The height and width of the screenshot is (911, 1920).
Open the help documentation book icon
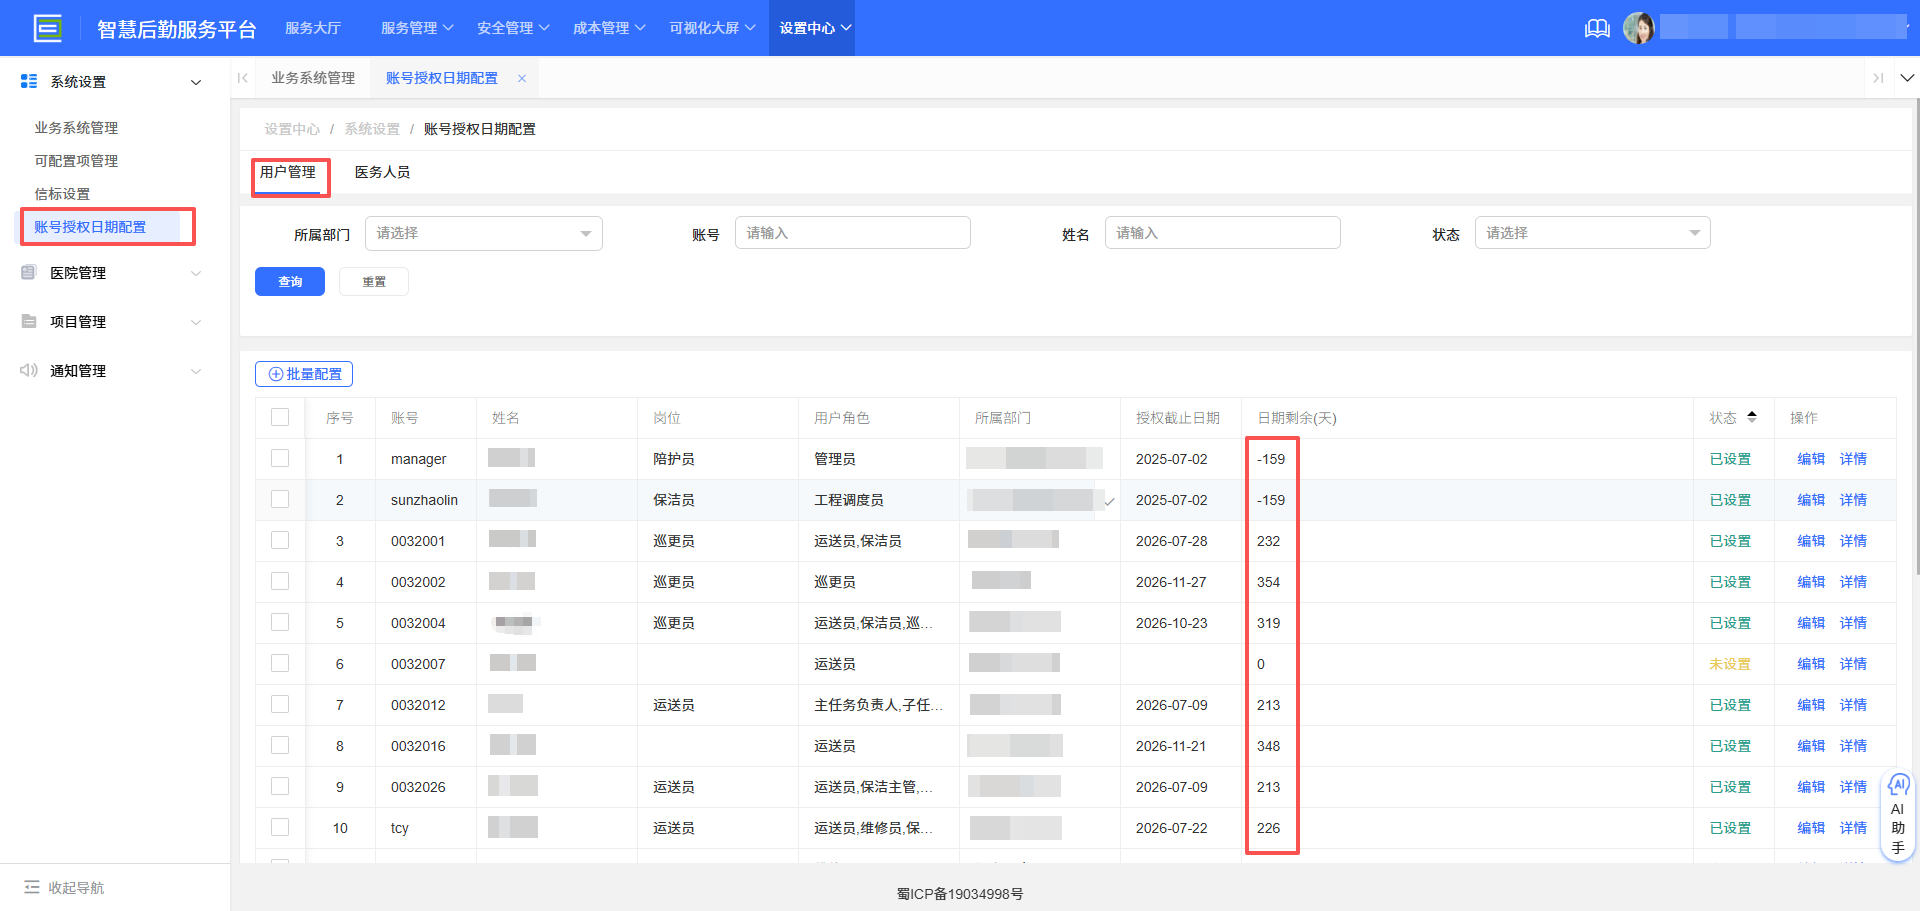1597,28
